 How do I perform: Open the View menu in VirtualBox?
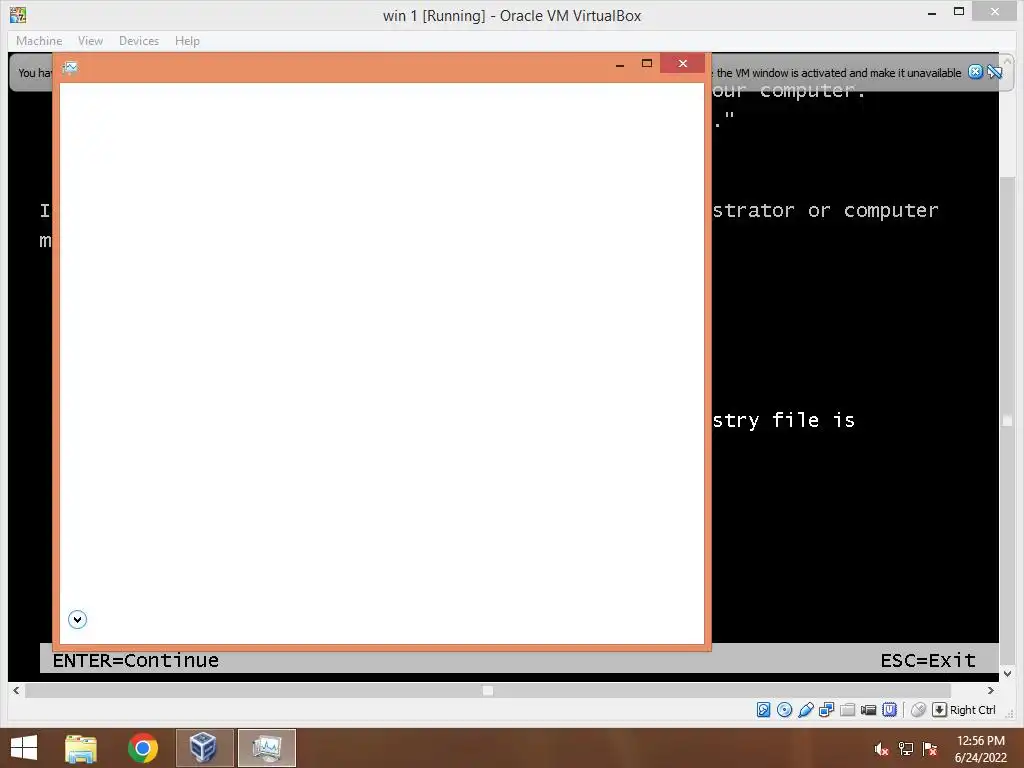pos(90,40)
